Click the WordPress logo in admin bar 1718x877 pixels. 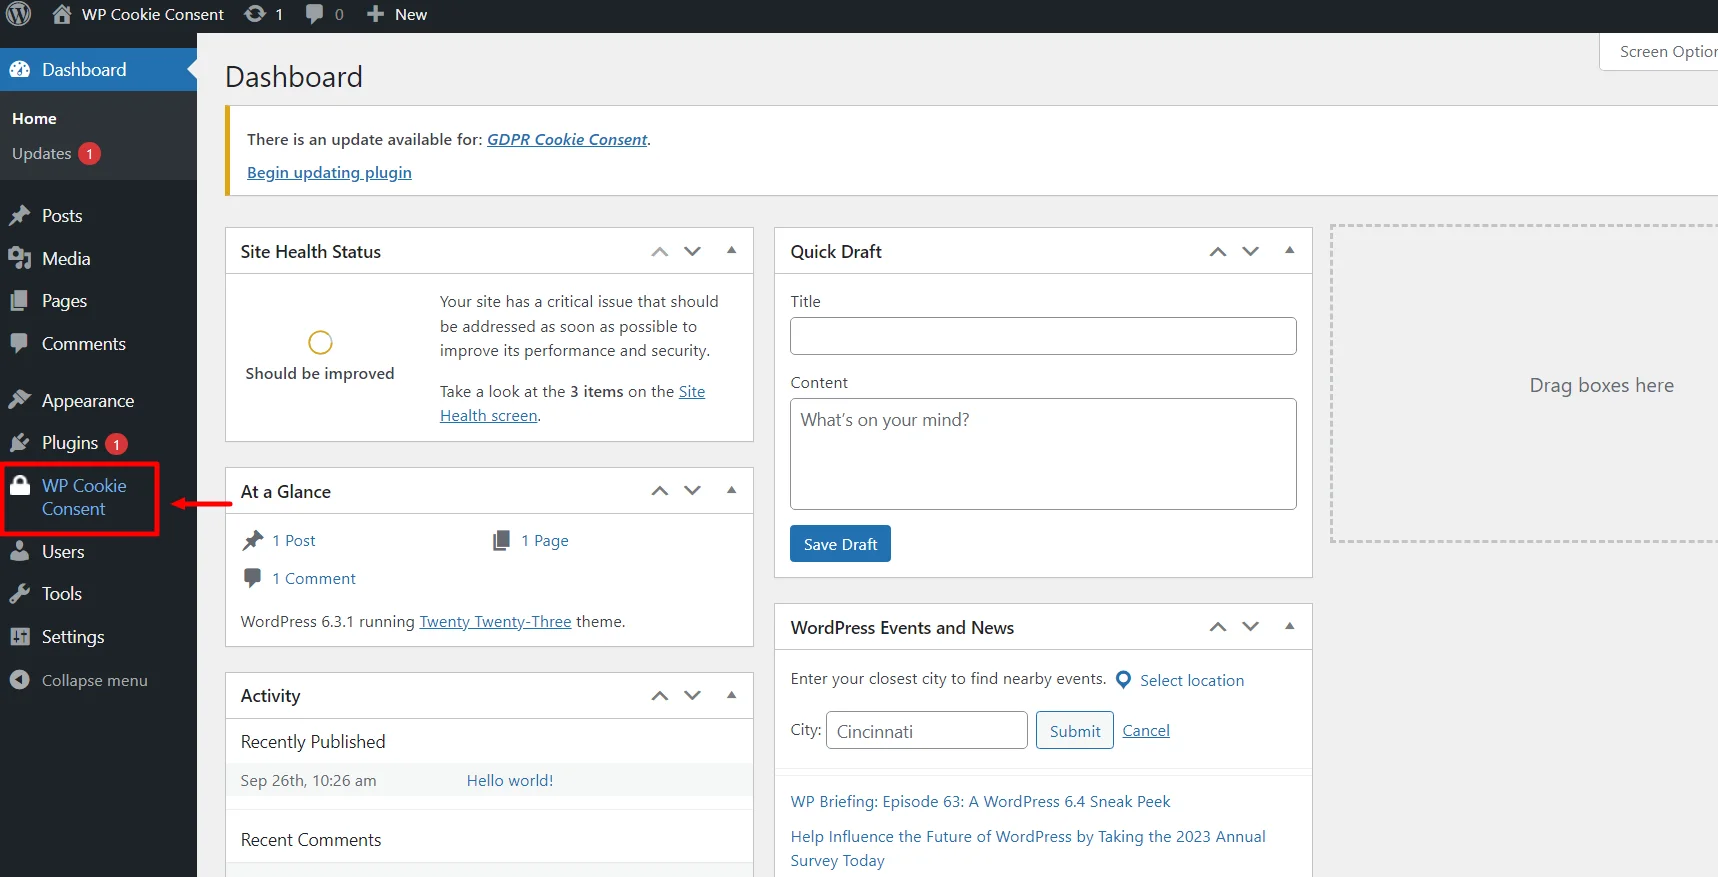[19, 14]
